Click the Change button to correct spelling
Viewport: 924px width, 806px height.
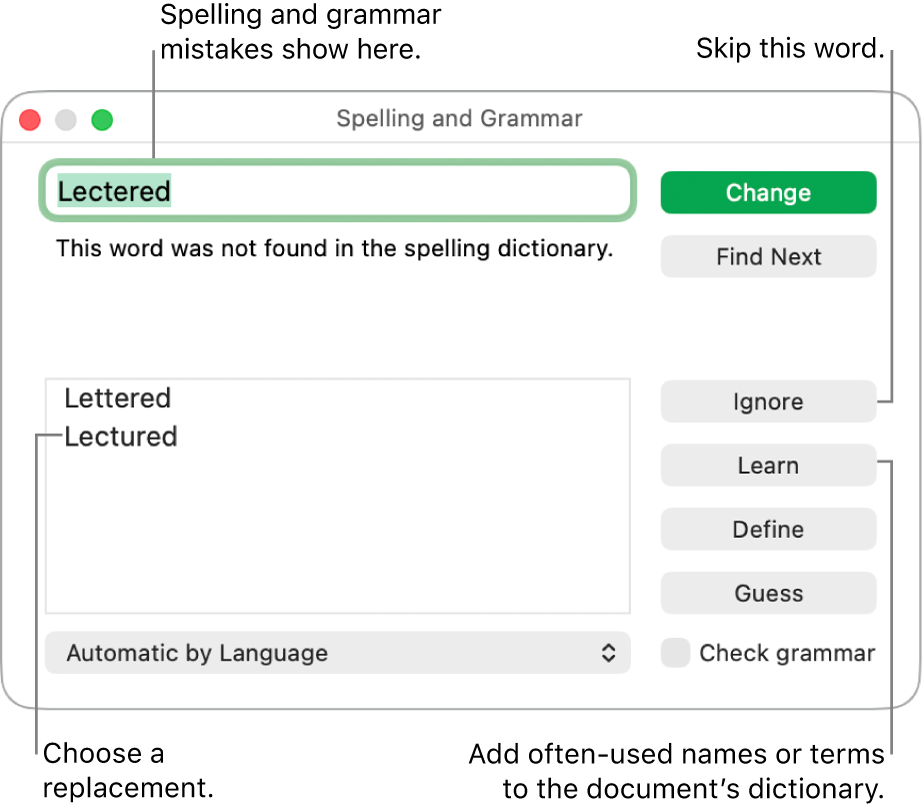click(x=768, y=192)
